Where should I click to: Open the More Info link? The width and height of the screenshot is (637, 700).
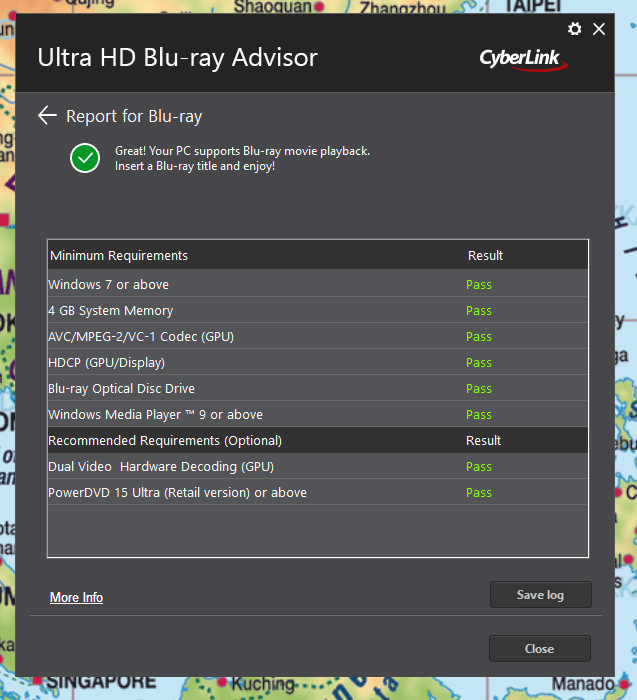point(76,597)
